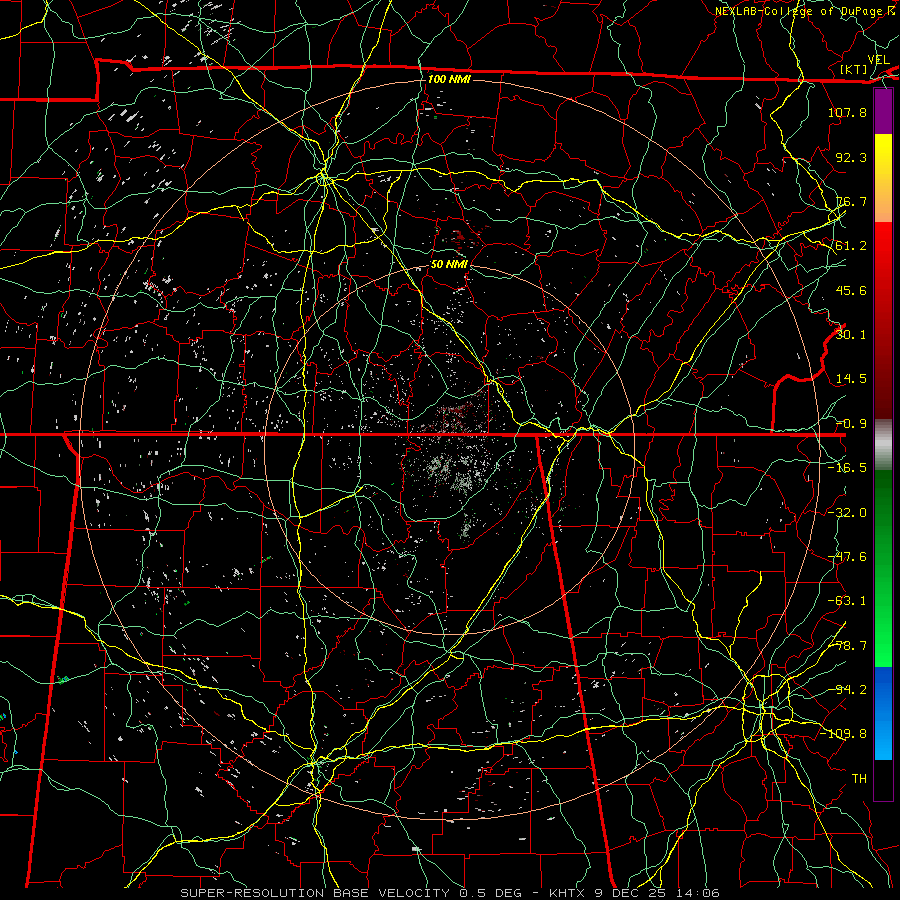The width and height of the screenshot is (900, 900).
Task: Click the 61.2 velocity scale value
Action: click(851, 246)
